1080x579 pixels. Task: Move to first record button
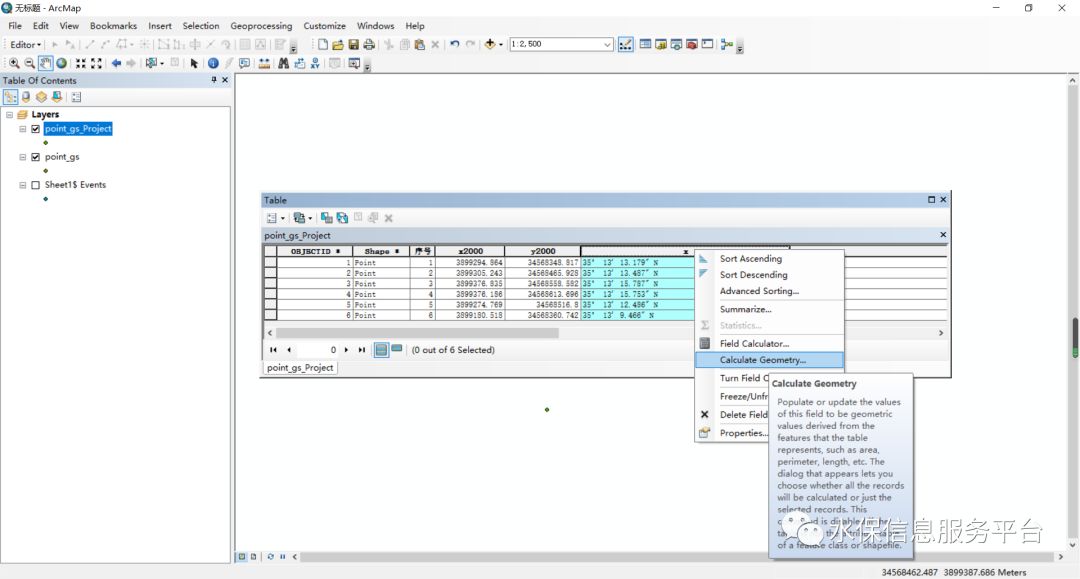point(273,350)
